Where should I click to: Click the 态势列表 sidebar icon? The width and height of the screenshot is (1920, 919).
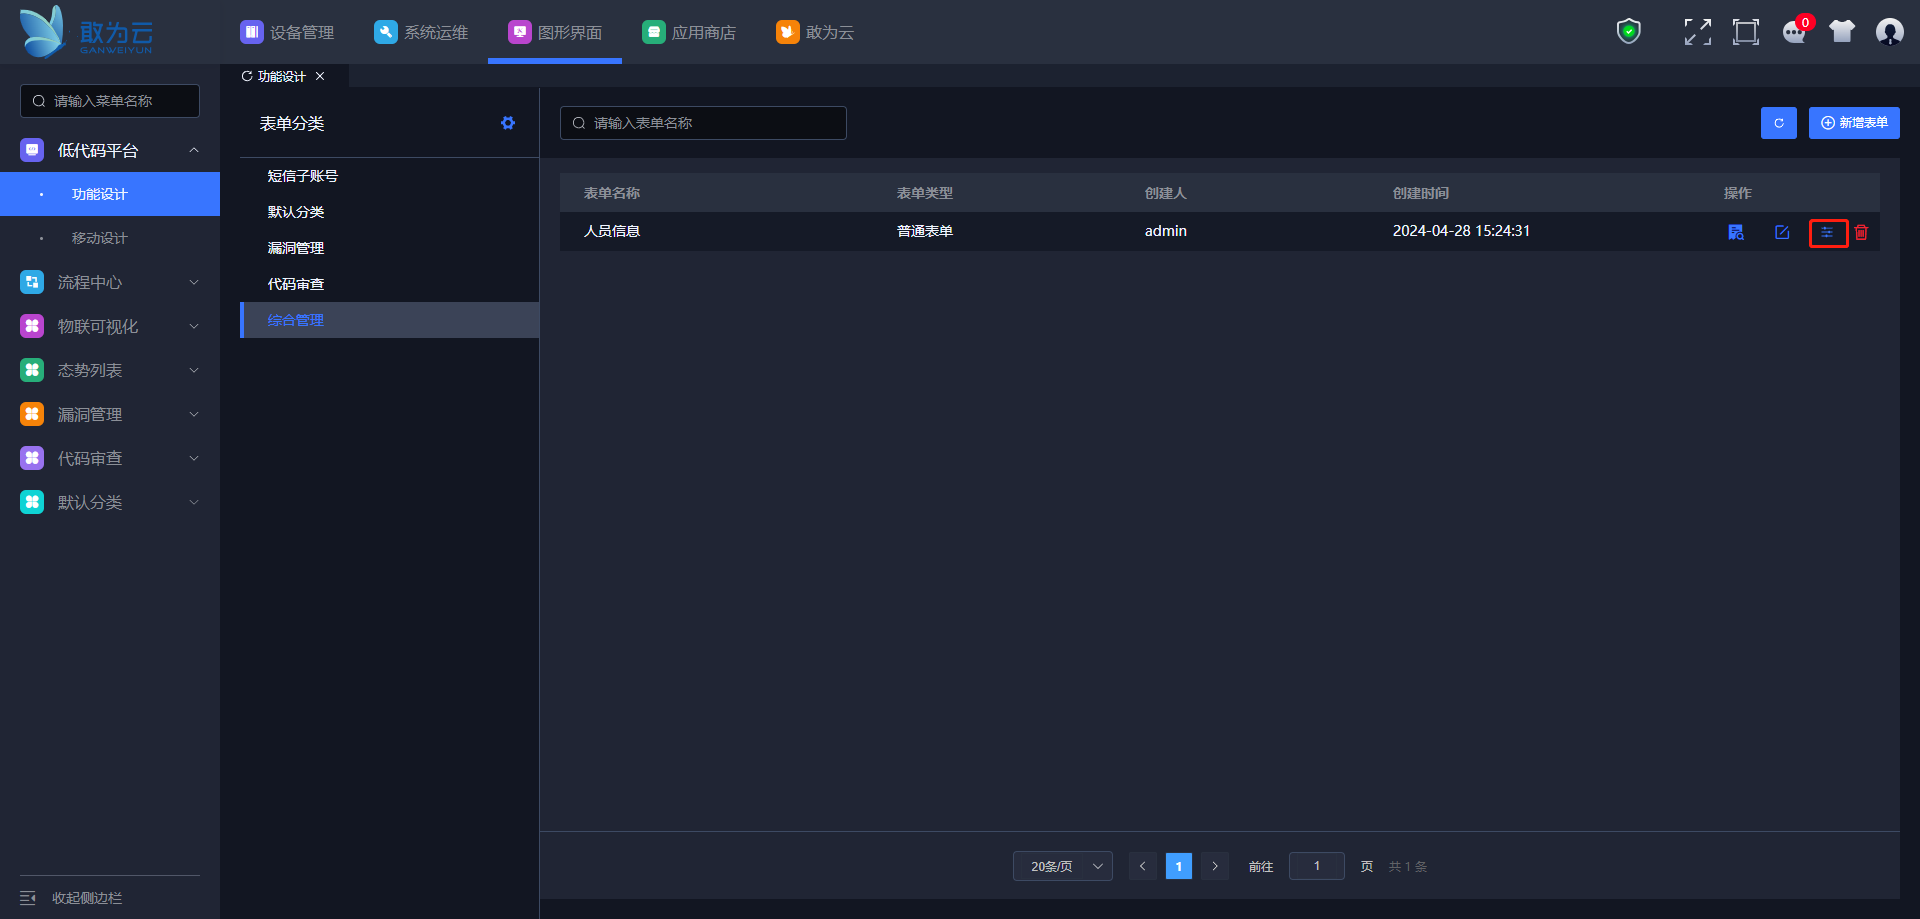tap(32, 370)
